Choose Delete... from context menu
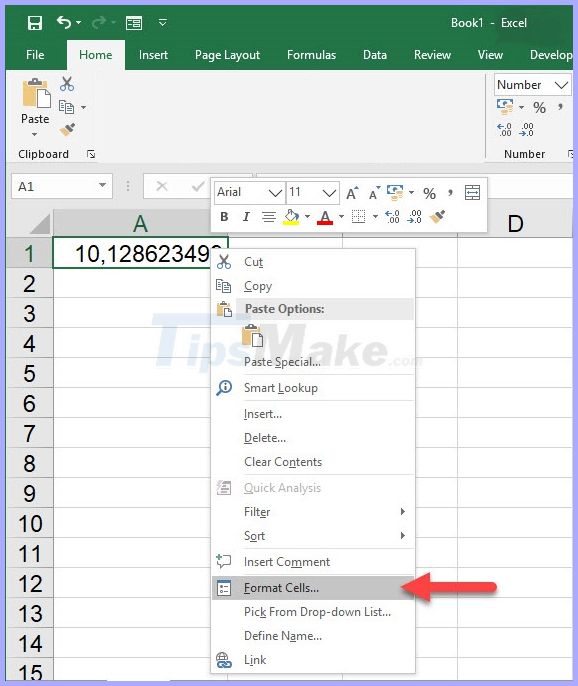The width and height of the screenshot is (578, 686). [x=312, y=438]
